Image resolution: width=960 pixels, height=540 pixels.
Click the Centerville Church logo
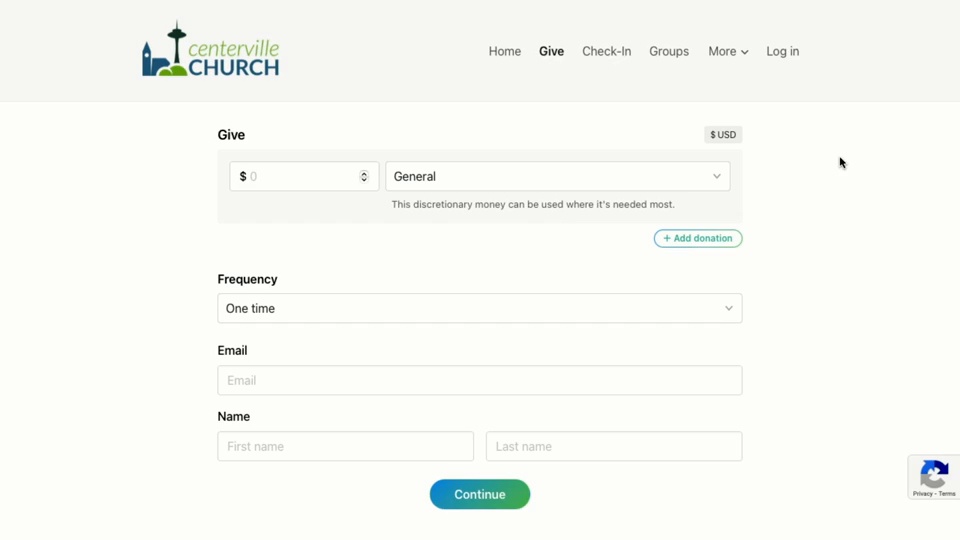(211, 50)
